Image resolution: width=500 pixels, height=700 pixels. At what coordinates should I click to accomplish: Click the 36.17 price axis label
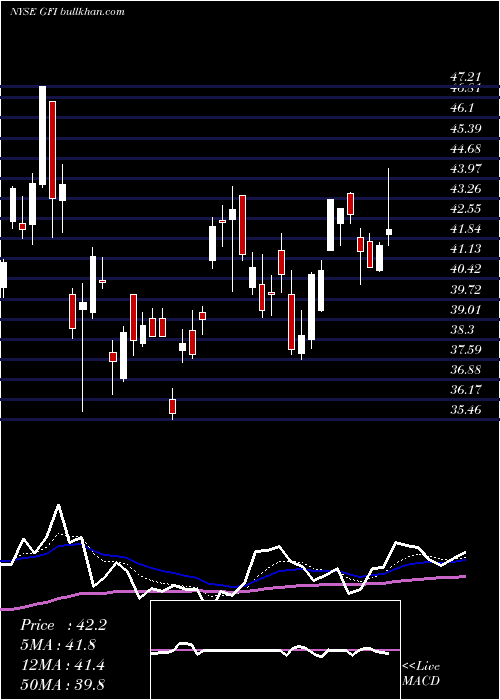[x=466, y=390]
